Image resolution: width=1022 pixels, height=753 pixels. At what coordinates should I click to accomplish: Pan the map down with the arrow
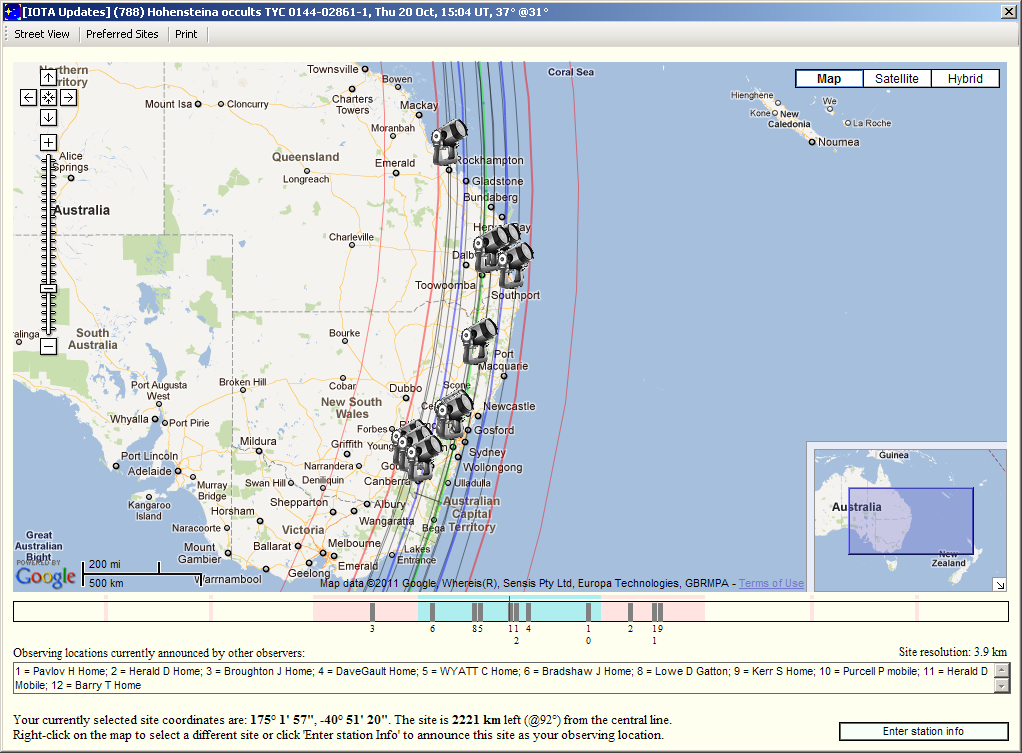(48, 117)
